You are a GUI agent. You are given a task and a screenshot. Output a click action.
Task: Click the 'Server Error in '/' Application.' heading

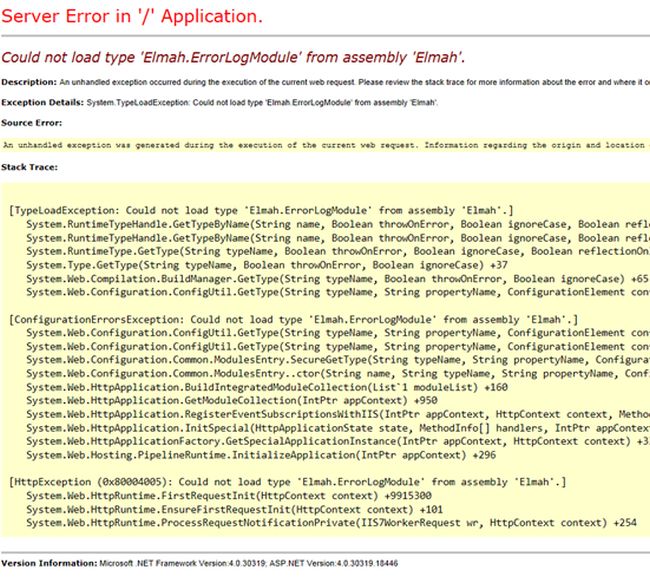click(132, 17)
